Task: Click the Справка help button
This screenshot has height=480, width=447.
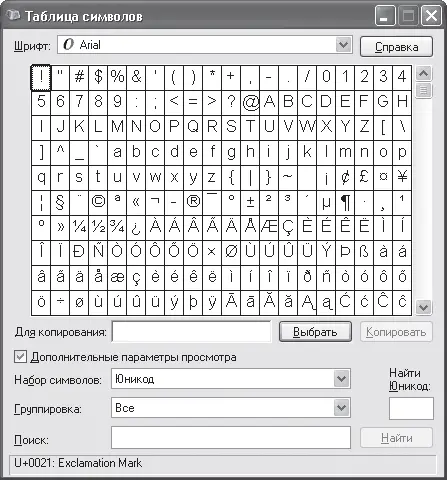Action: (396, 47)
